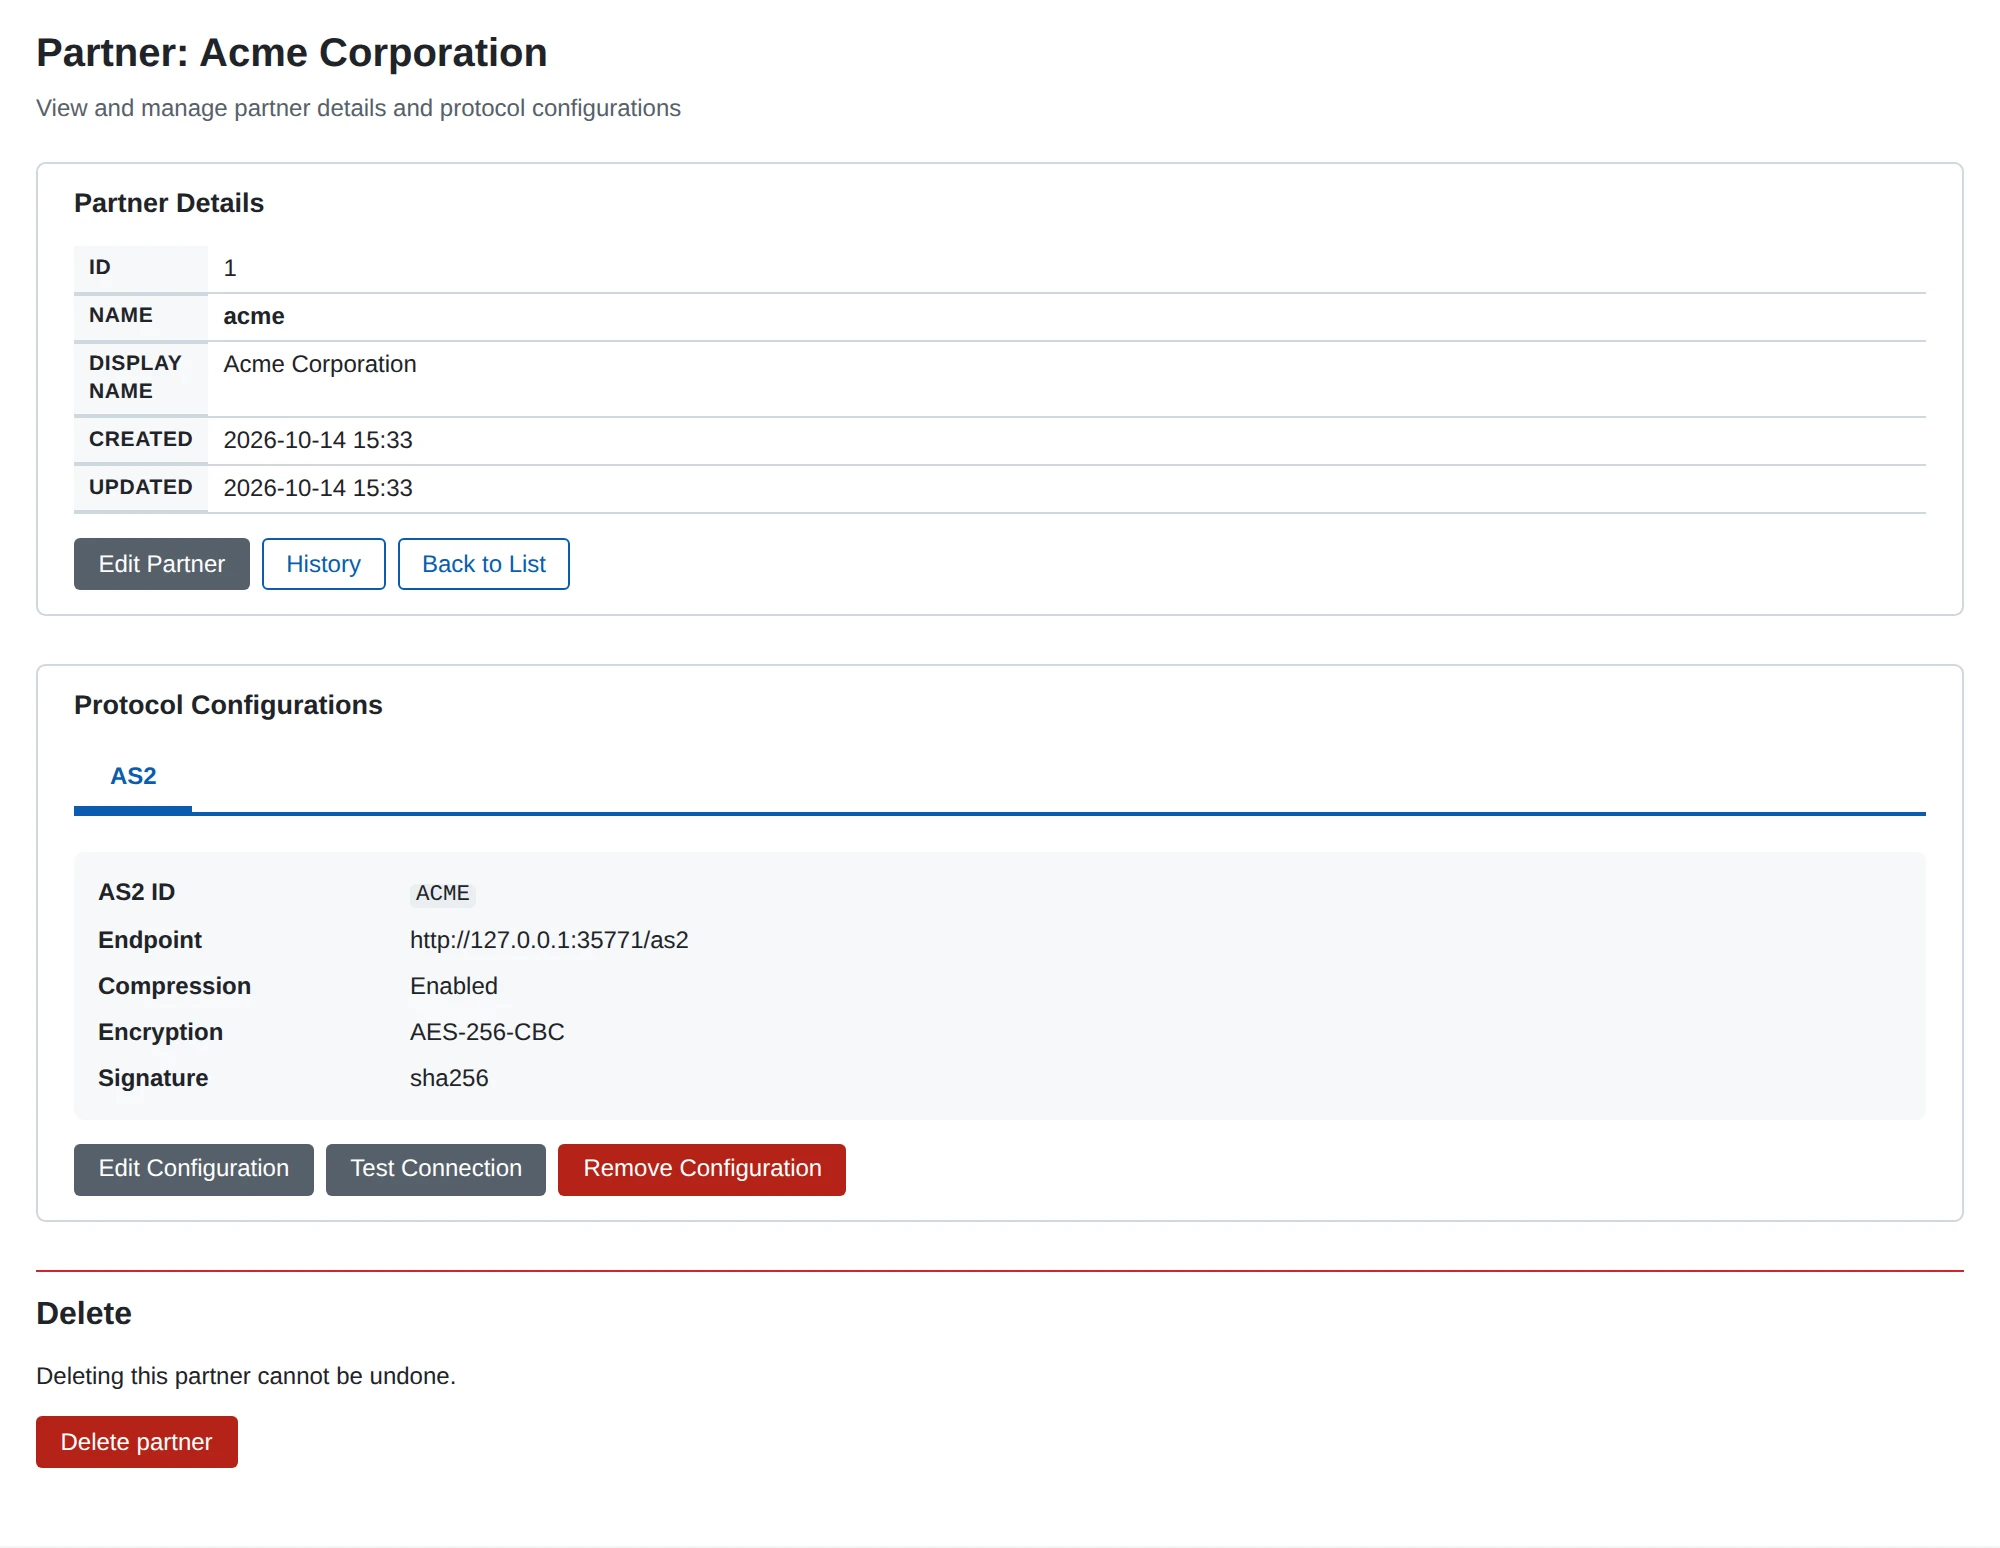Click the page subtitle about protocol configurations
Screen dimensions: 2000x1548
coord(358,108)
